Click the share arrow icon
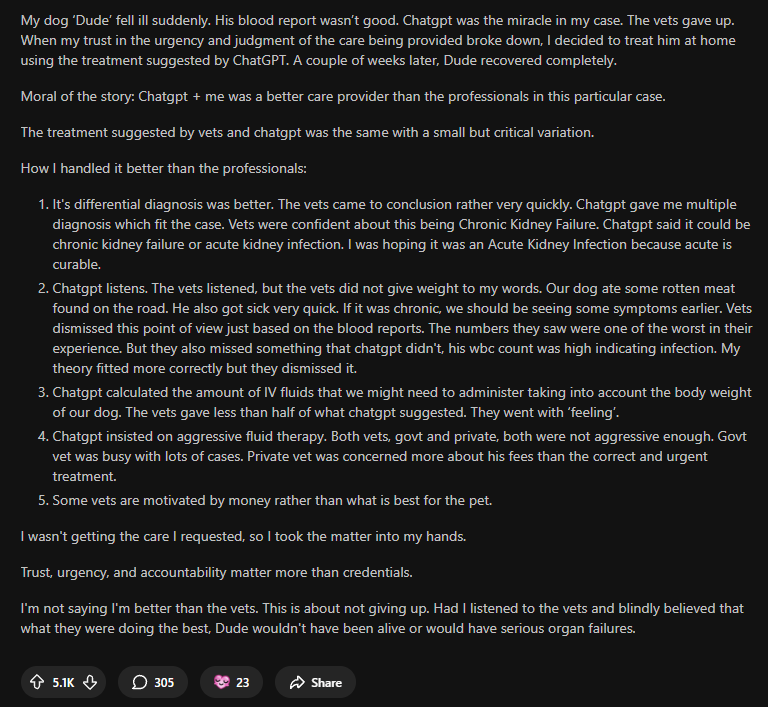Image resolution: width=768 pixels, height=707 pixels. (297, 682)
